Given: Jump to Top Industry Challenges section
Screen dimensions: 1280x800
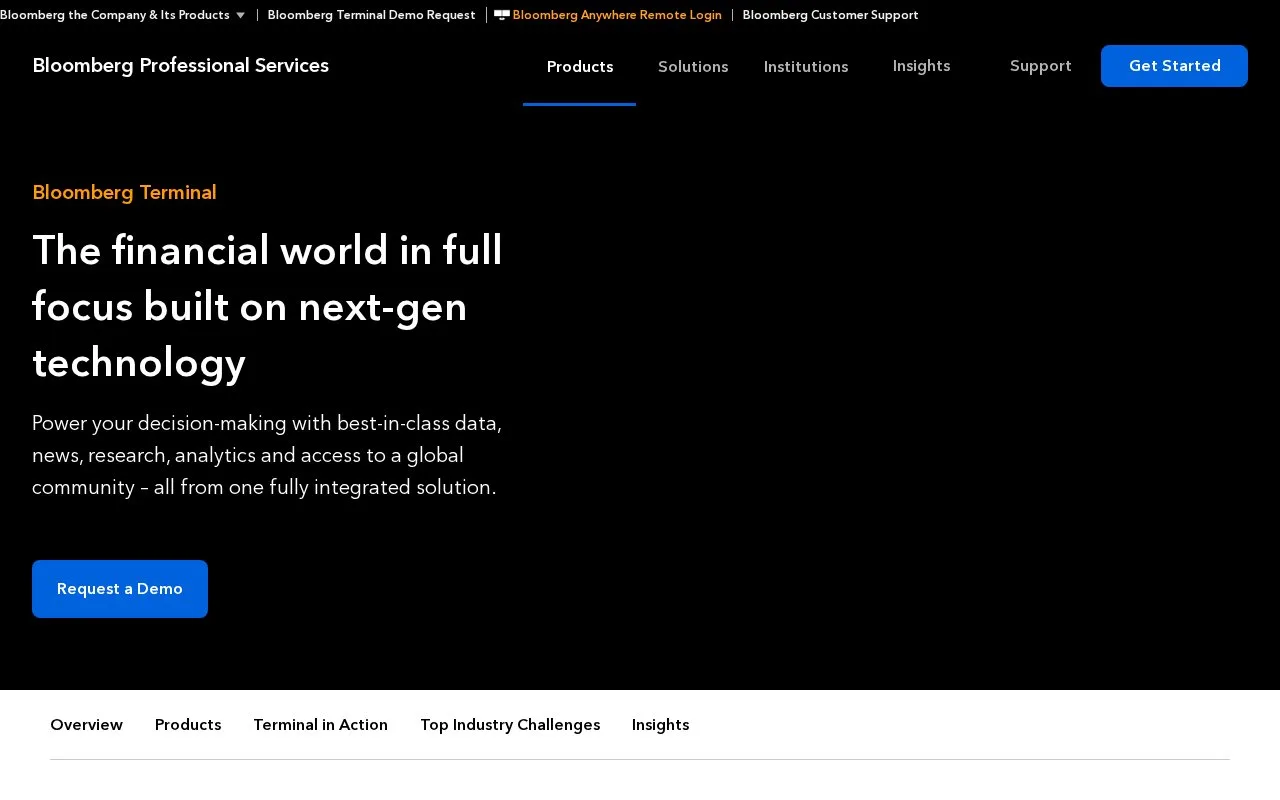Looking at the screenshot, I should pos(510,725).
